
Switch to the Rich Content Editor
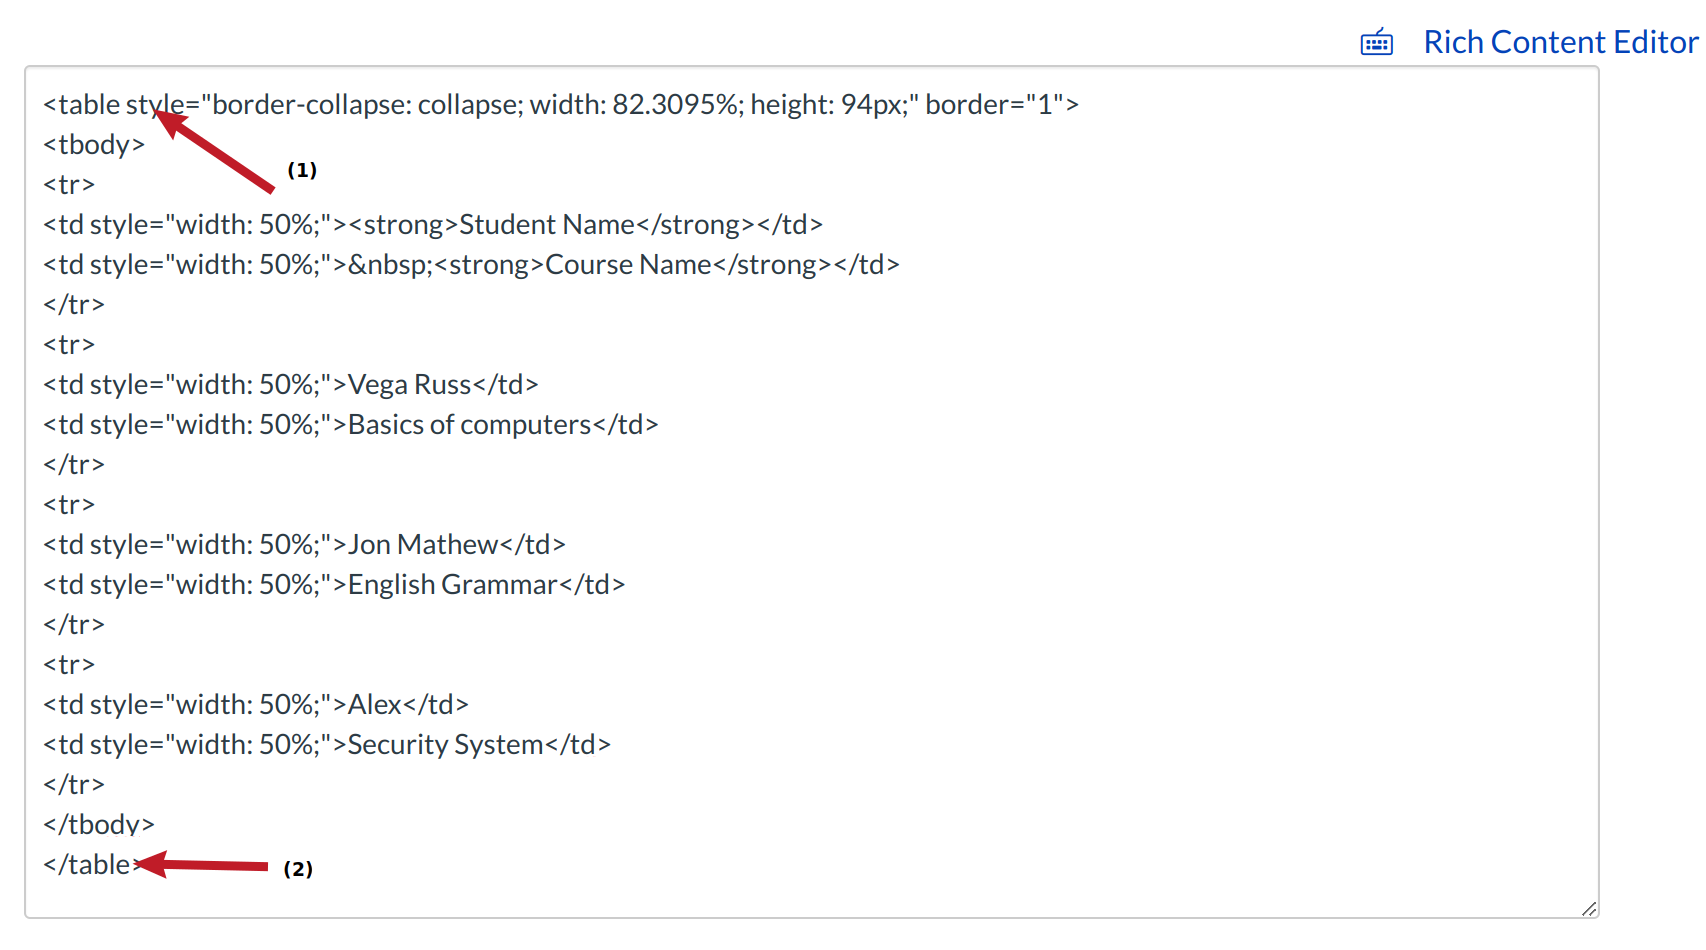pos(1560,42)
